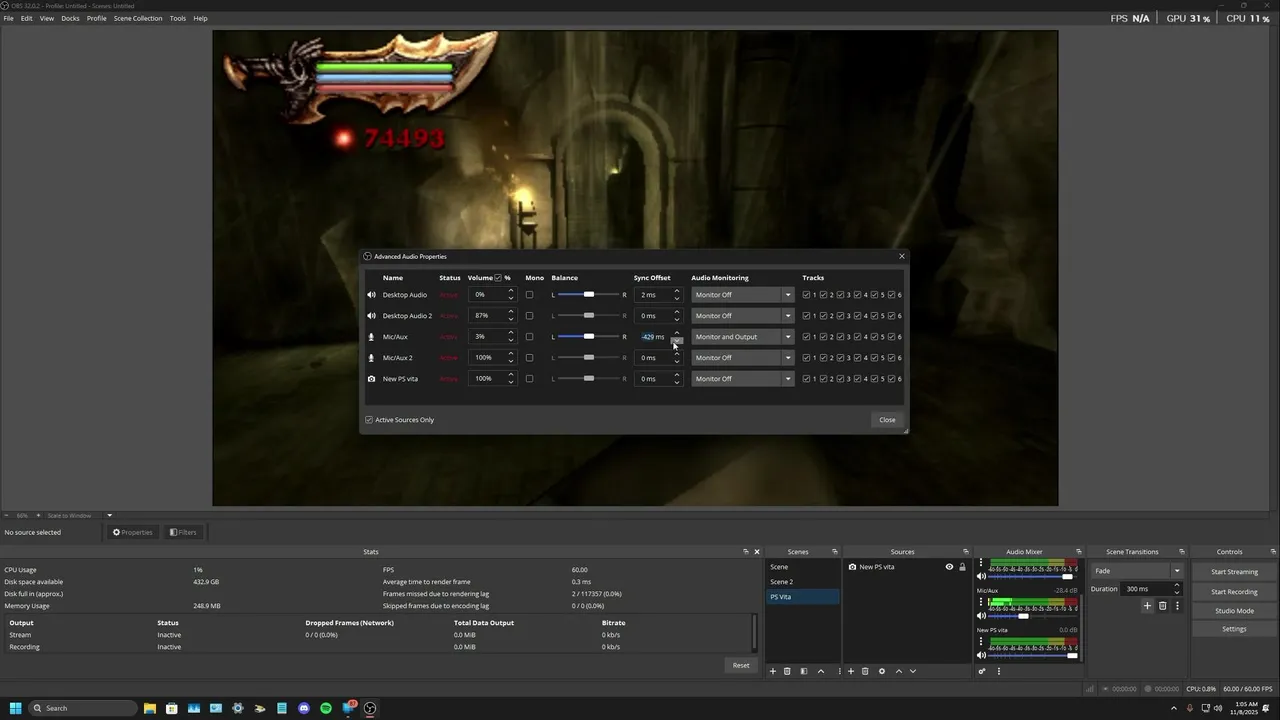Image resolution: width=1280 pixels, height=720 pixels.
Task: Open Audio Monitoring dropdown for Desktop Audio
Action: [743, 295]
